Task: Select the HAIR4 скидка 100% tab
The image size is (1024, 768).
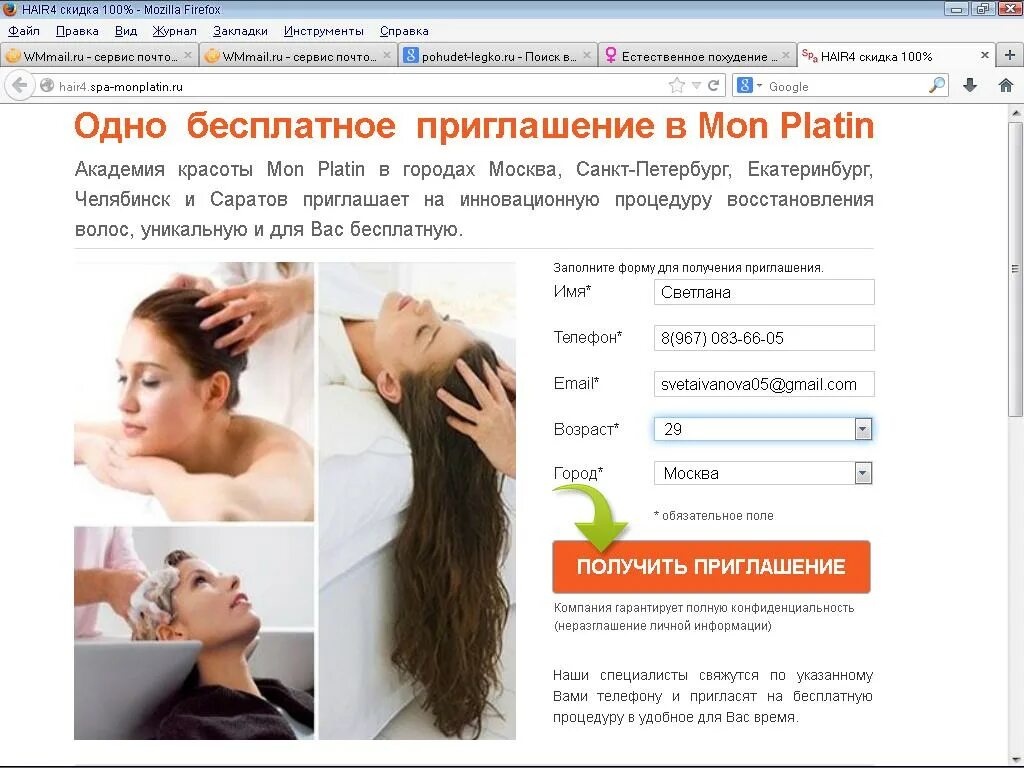Action: tap(895, 56)
